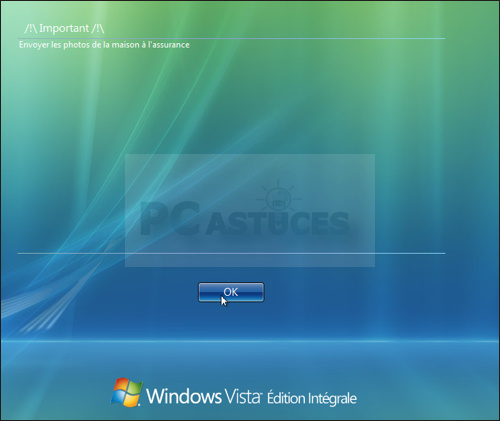Click the translucent watermark rectangle's top-left corner area
500x421 pixels.
pos(133,162)
